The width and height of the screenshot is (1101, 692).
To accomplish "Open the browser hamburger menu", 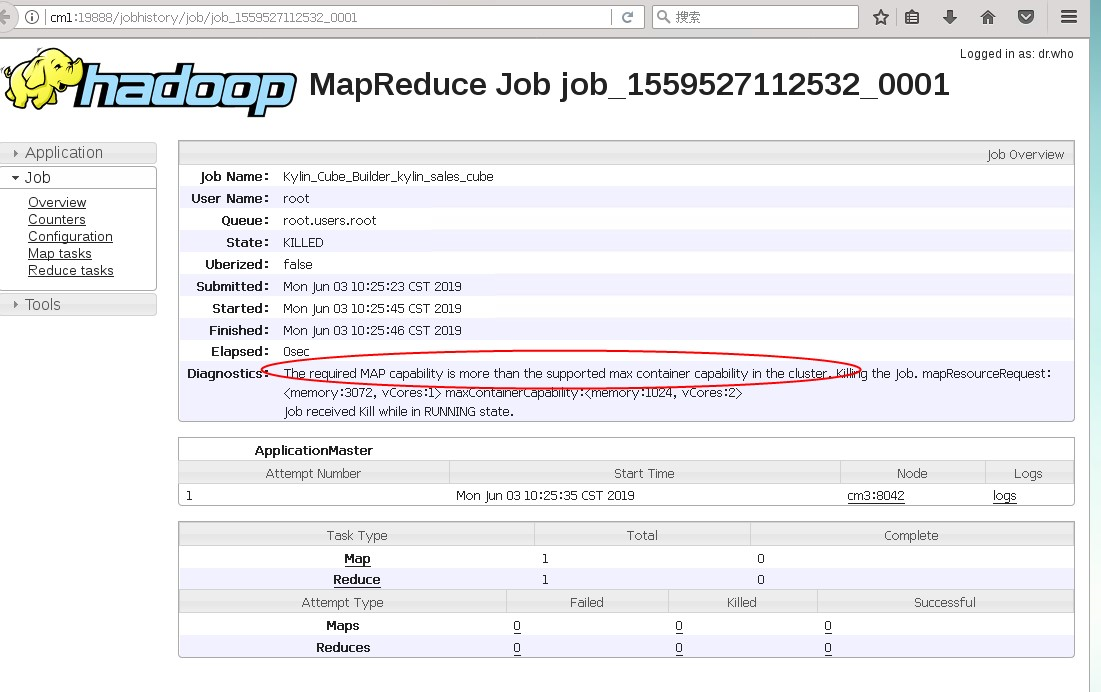I will (1069, 17).
